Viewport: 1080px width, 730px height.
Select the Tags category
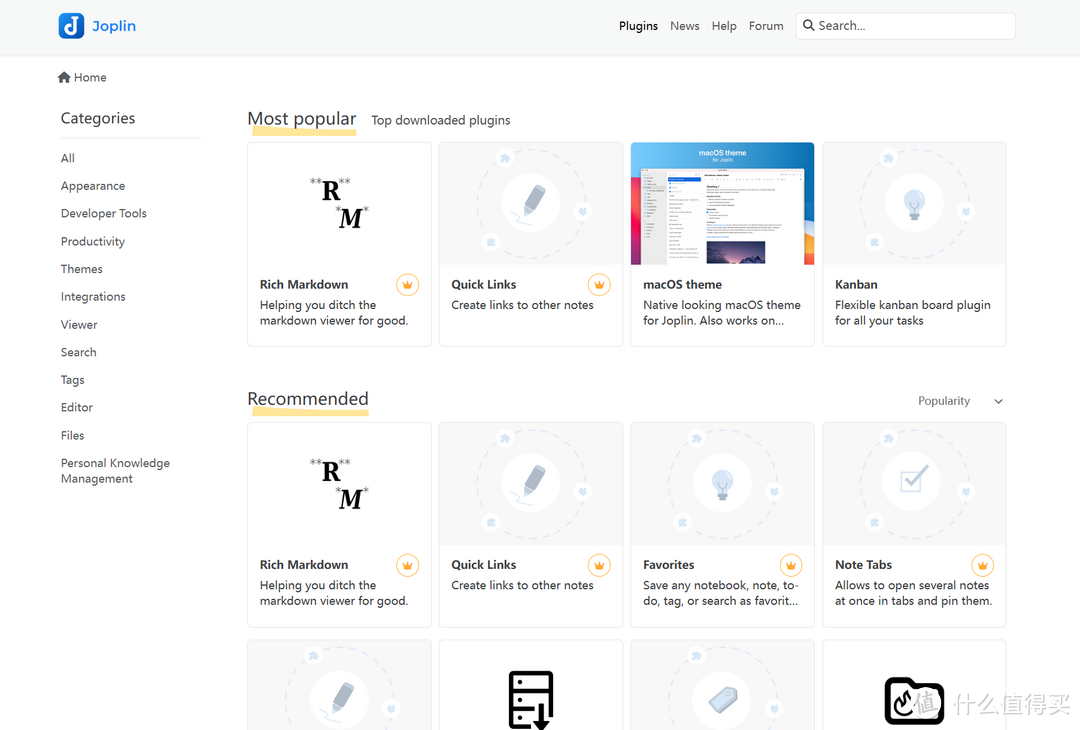72,380
